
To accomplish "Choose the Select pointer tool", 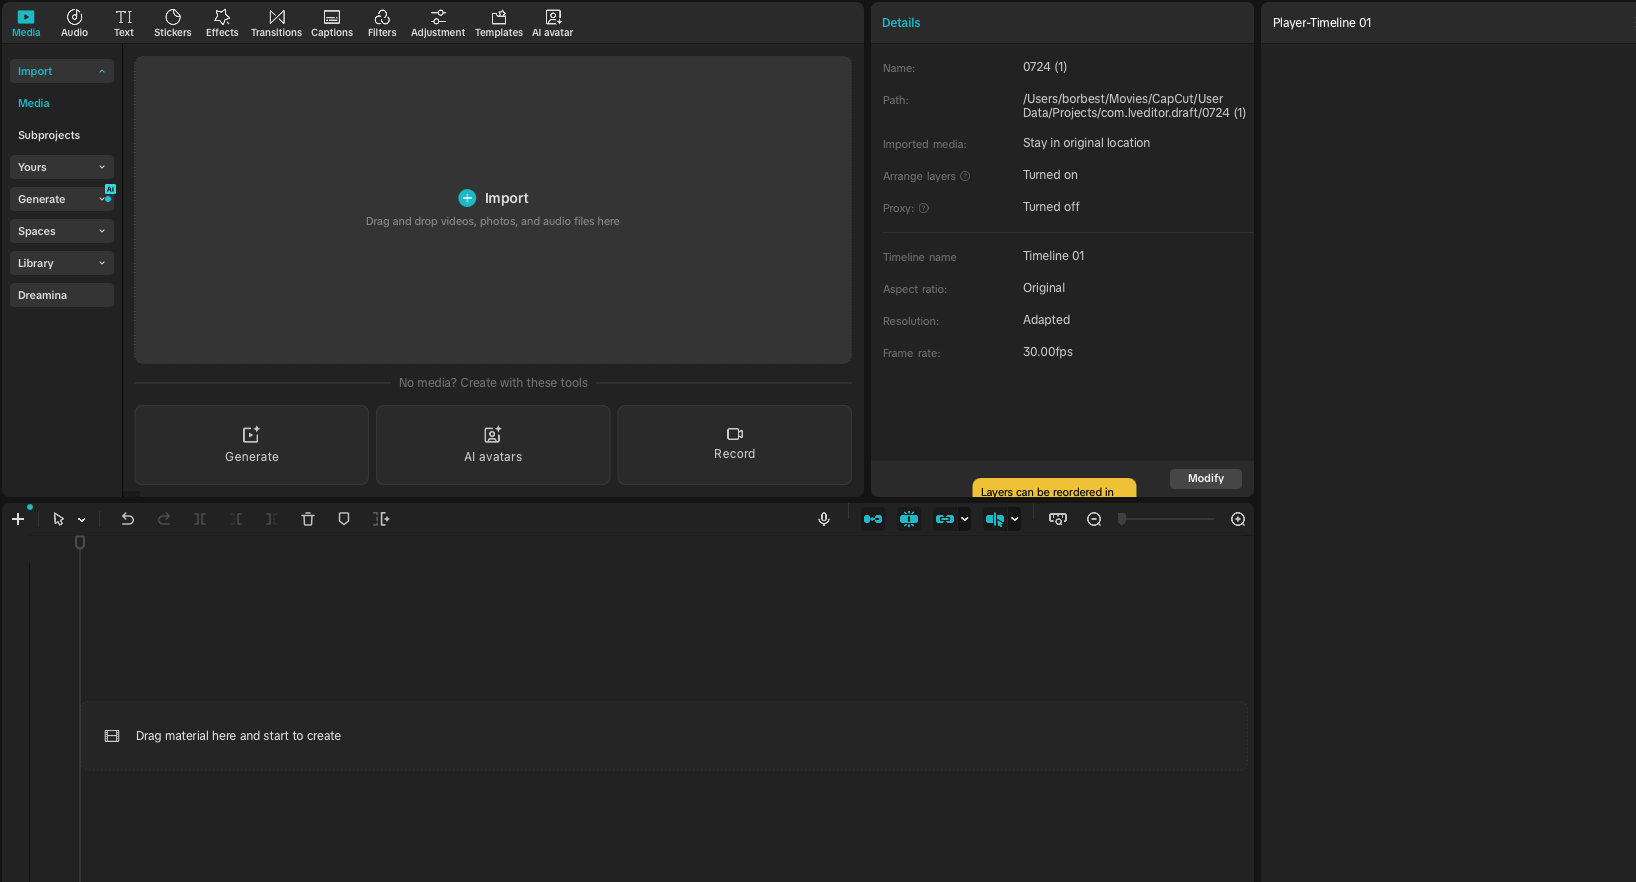I will coord(59,519).
